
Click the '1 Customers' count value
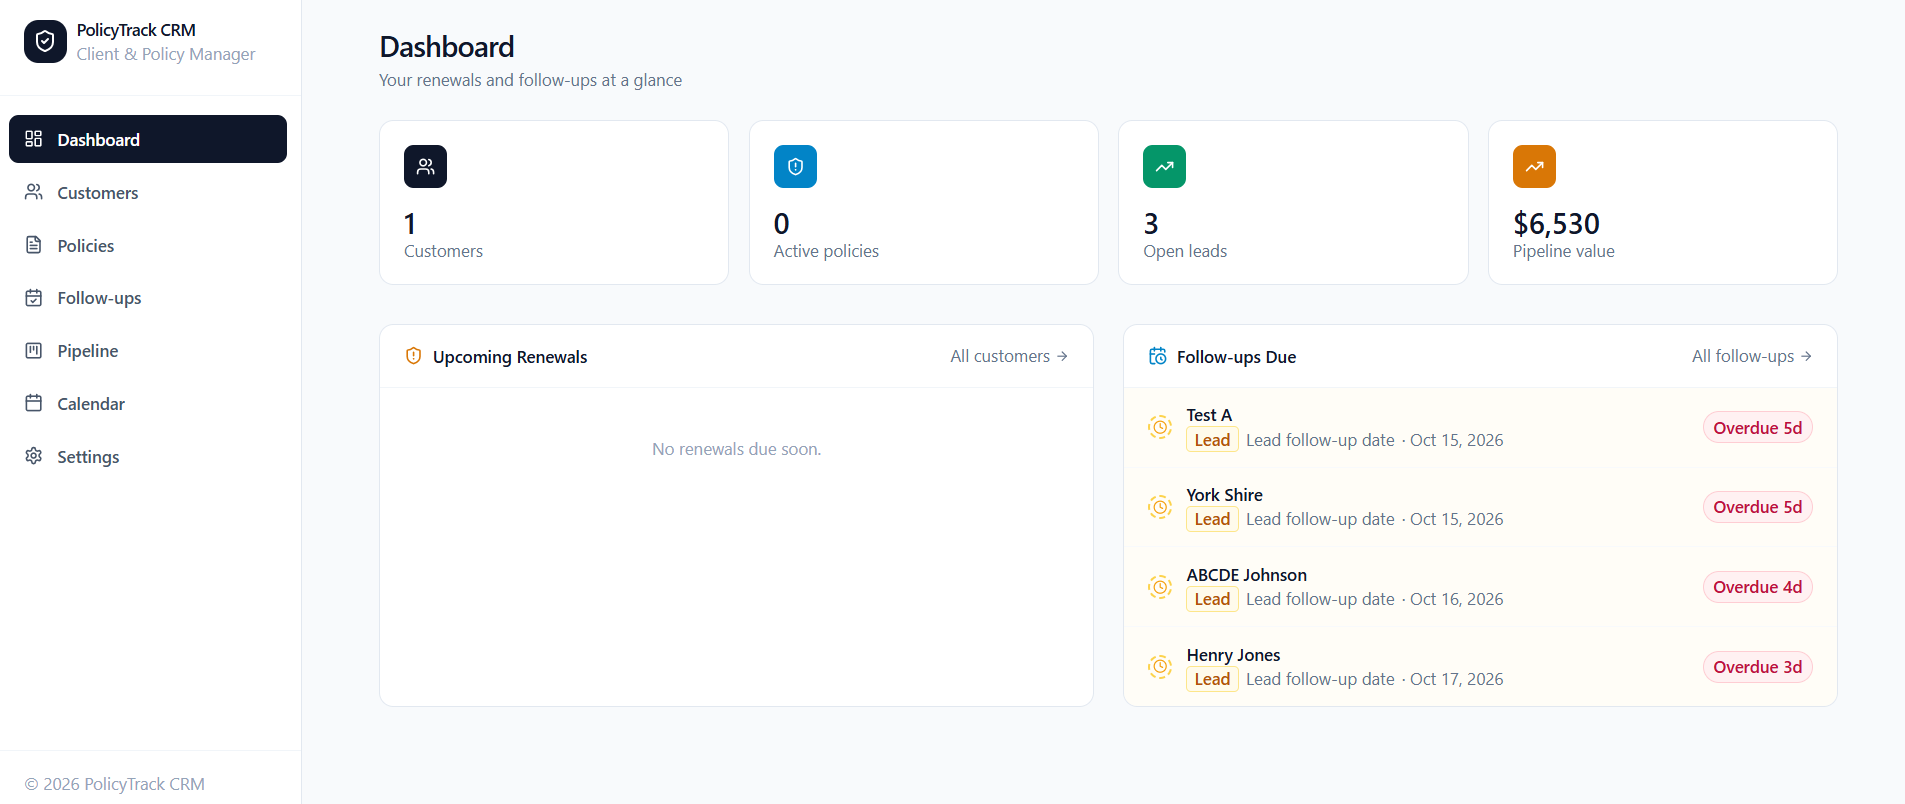point(410,223)
